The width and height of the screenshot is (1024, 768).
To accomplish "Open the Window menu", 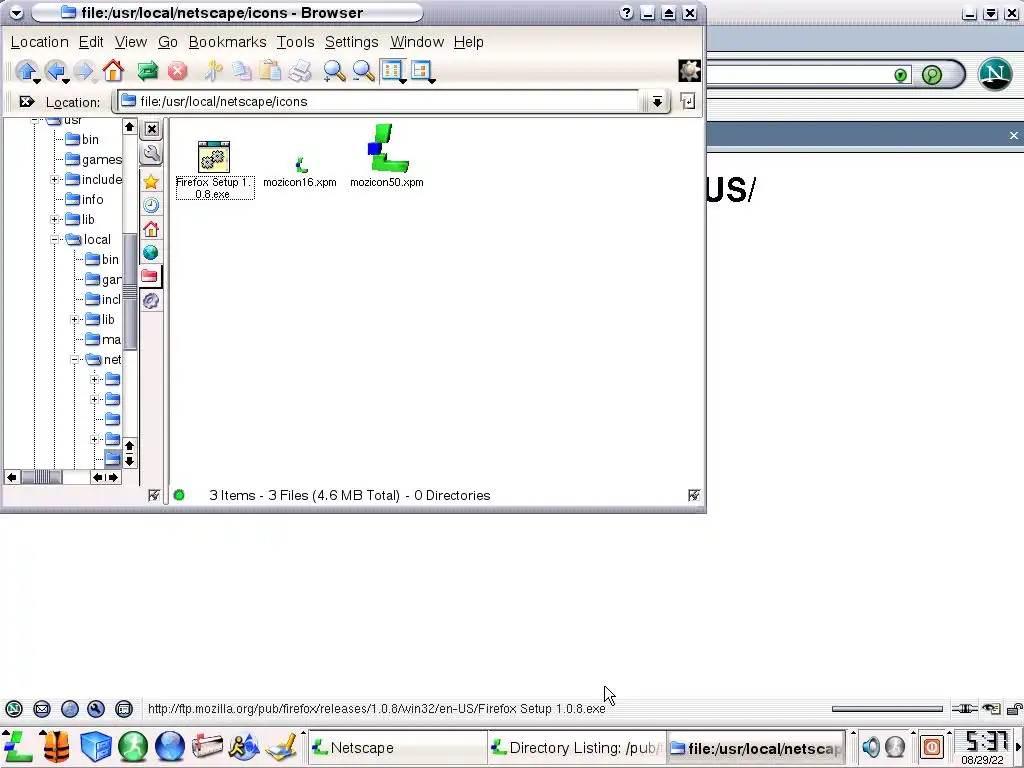I will pos(417,42).
